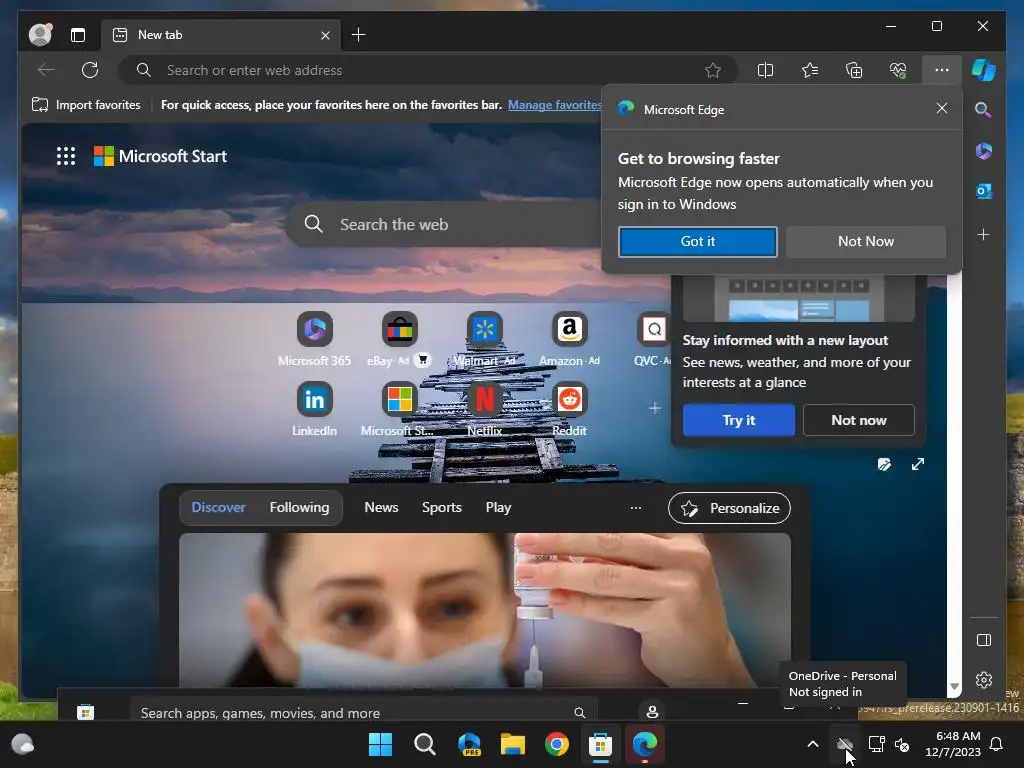Viewport: 1024px width, 768px height.
Task: Open the tab actions menu icon
Action: coord(78,35)
